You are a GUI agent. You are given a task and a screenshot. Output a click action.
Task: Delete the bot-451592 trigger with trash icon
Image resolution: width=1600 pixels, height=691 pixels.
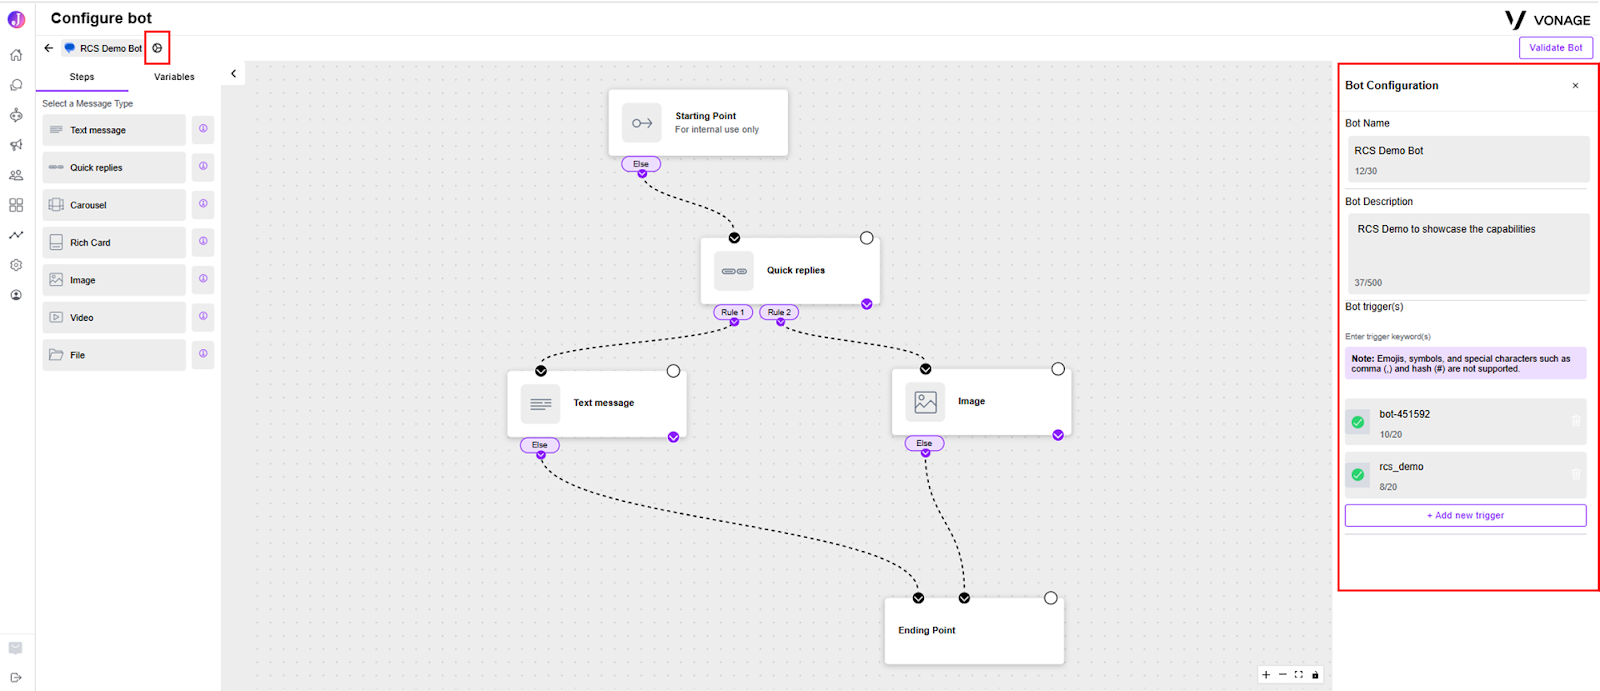(1576, 421)
